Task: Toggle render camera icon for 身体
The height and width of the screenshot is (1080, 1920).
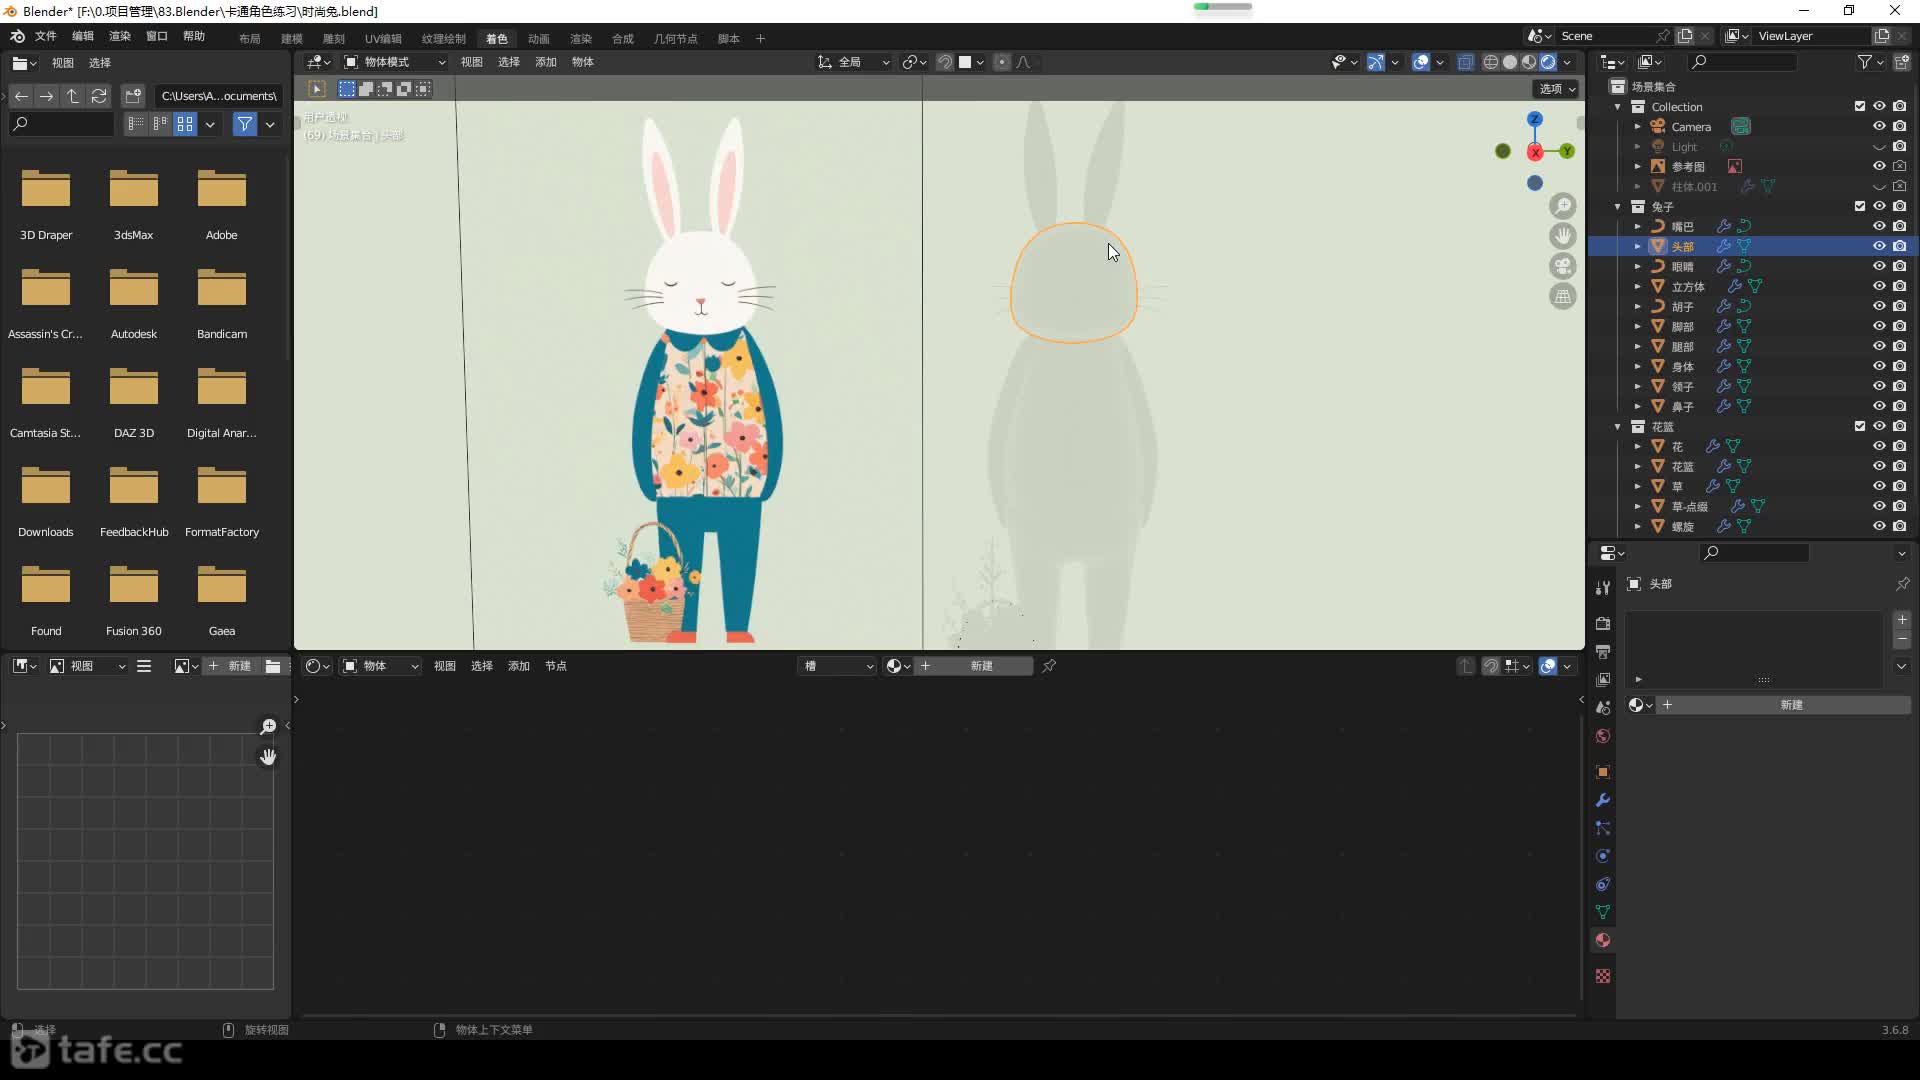Action: tap(1900, 366)
